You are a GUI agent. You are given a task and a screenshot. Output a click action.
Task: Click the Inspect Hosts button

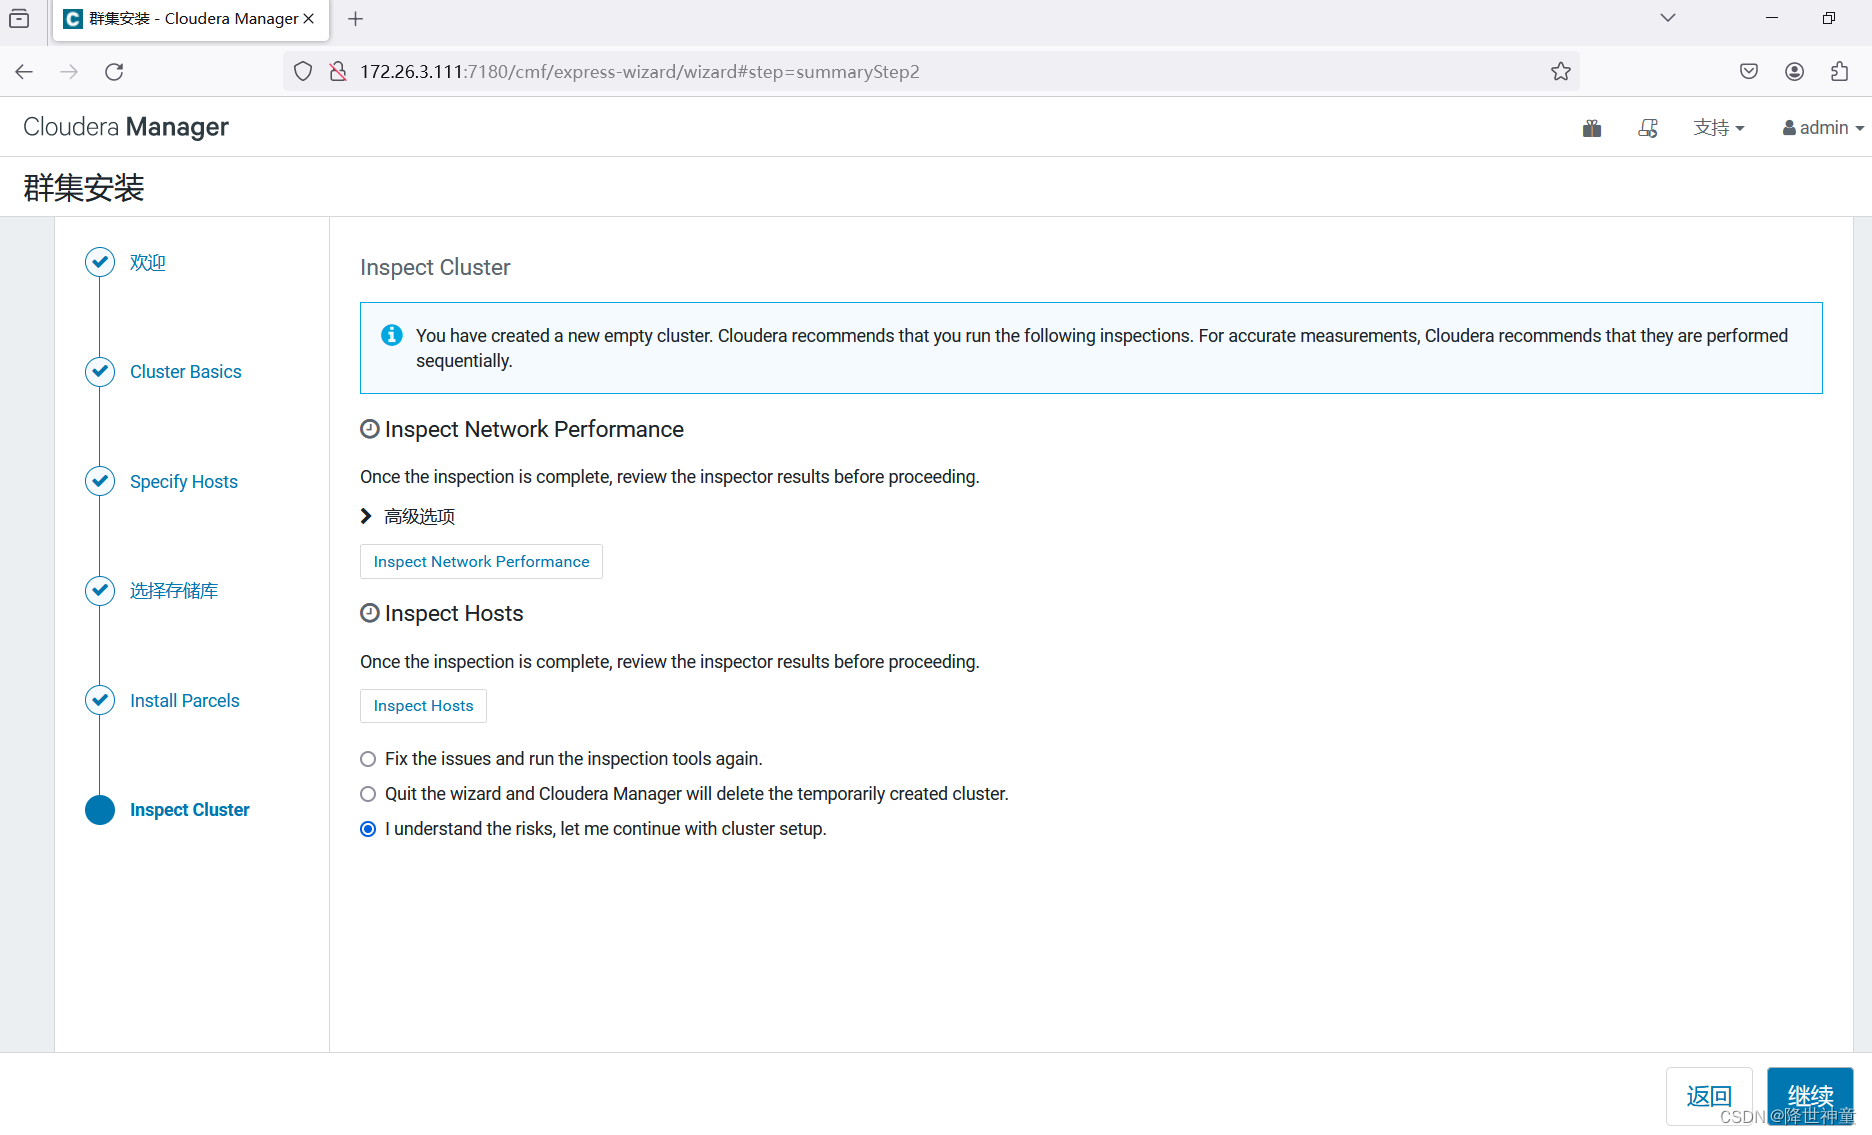[x=423, y=705]
